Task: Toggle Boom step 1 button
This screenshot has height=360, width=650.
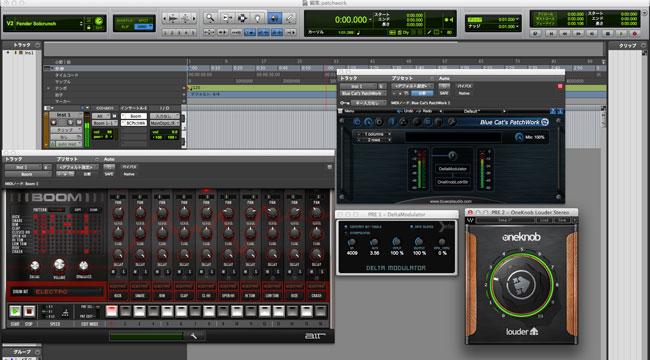Action: click(x=112, y=311)
